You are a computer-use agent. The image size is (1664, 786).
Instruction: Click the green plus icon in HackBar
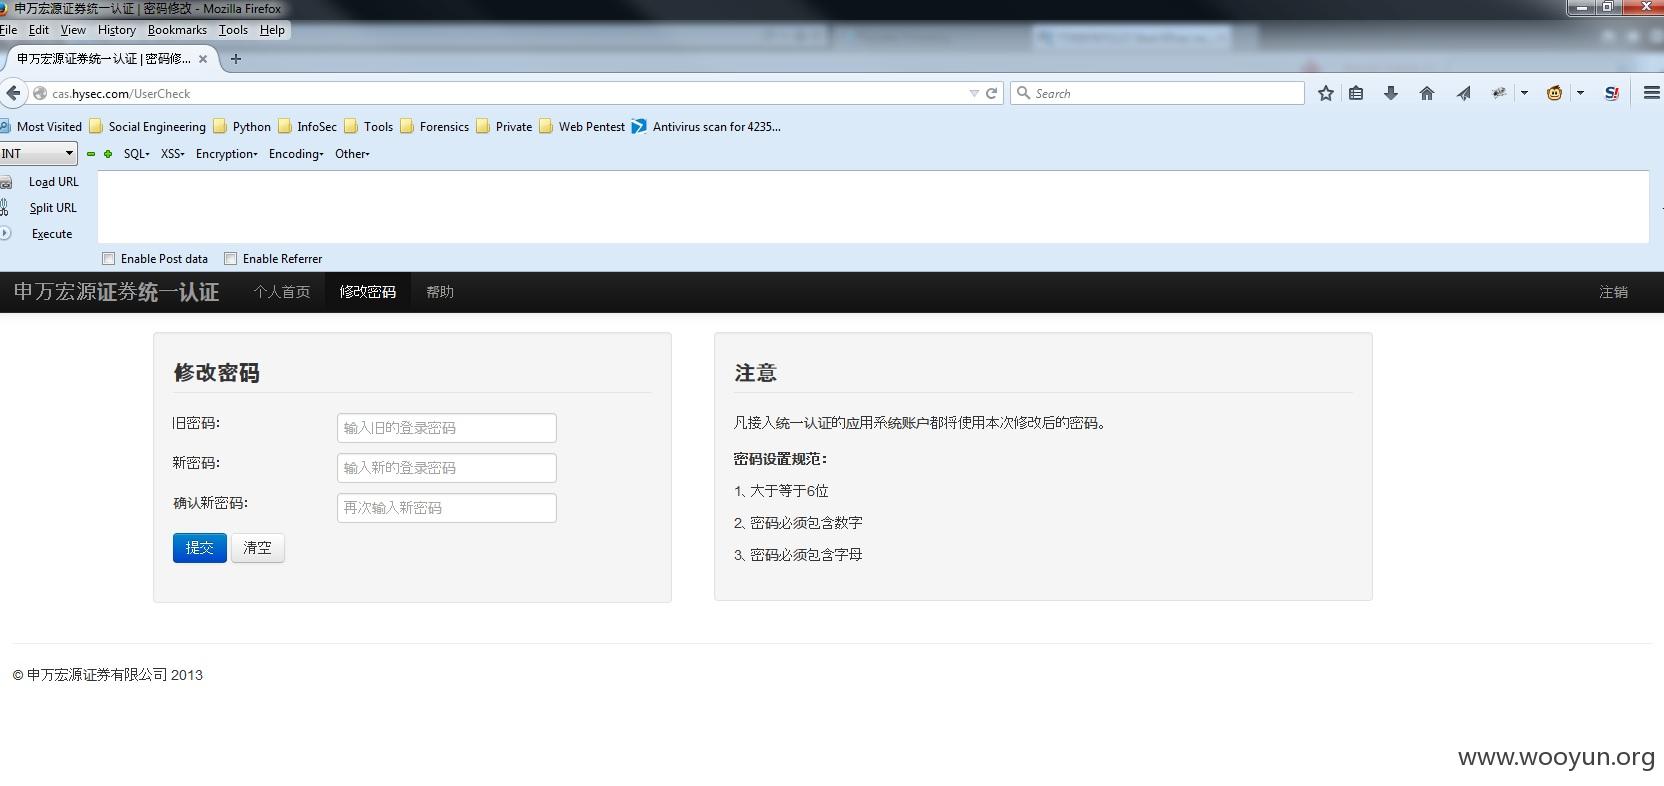coord(108,154)
